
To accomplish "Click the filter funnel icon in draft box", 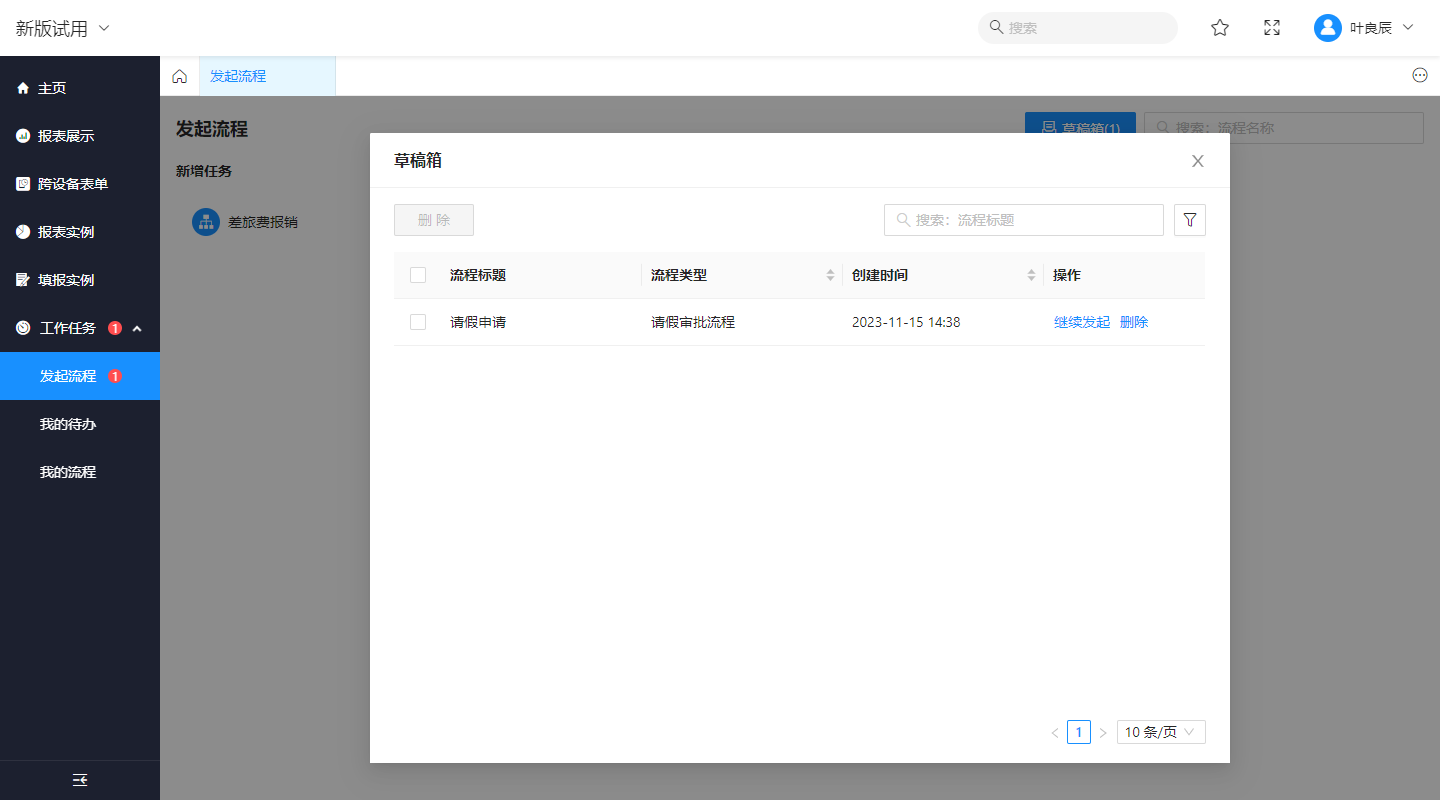I will click(1189, 220).
